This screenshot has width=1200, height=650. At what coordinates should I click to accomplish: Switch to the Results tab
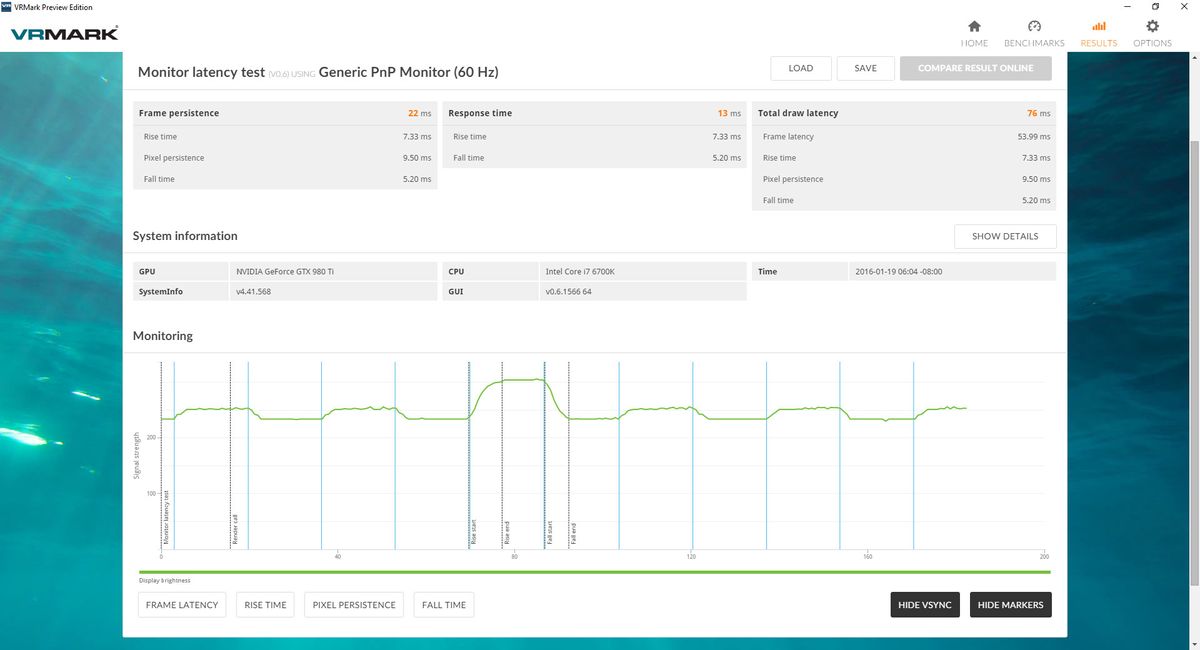coord(1098,35)
